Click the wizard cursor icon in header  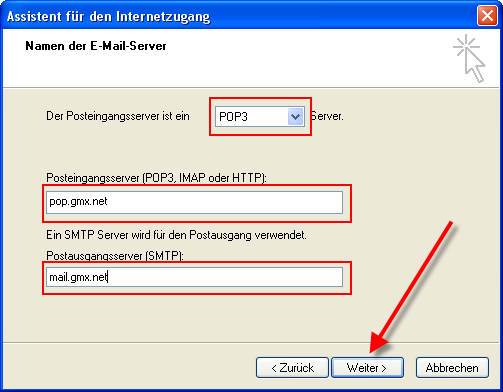tap(469, 58)
